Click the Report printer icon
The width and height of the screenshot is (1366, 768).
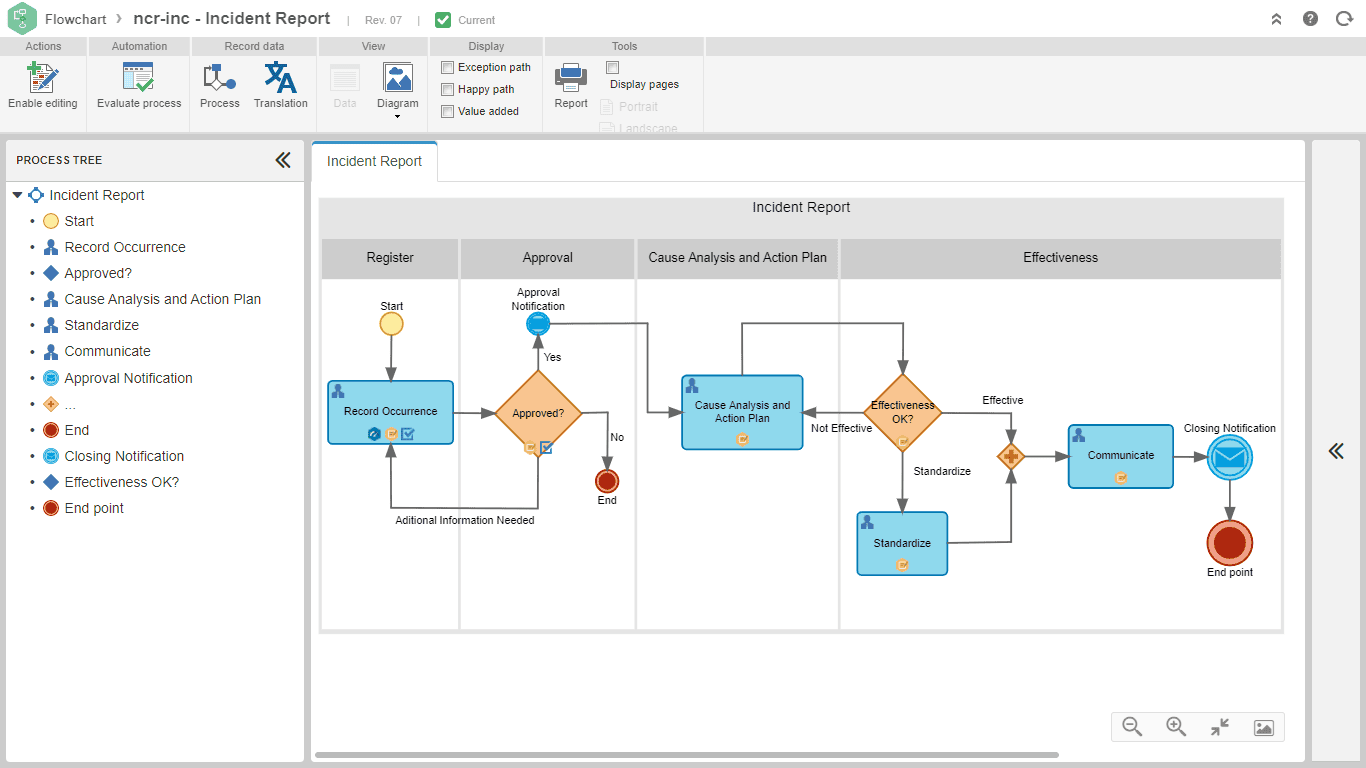[x=571, y=78]
